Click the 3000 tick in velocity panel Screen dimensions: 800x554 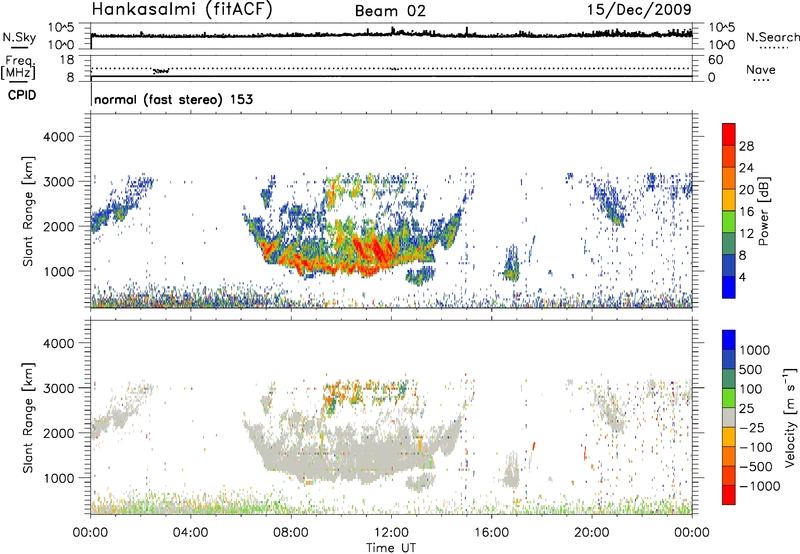(x=59, y=388)
